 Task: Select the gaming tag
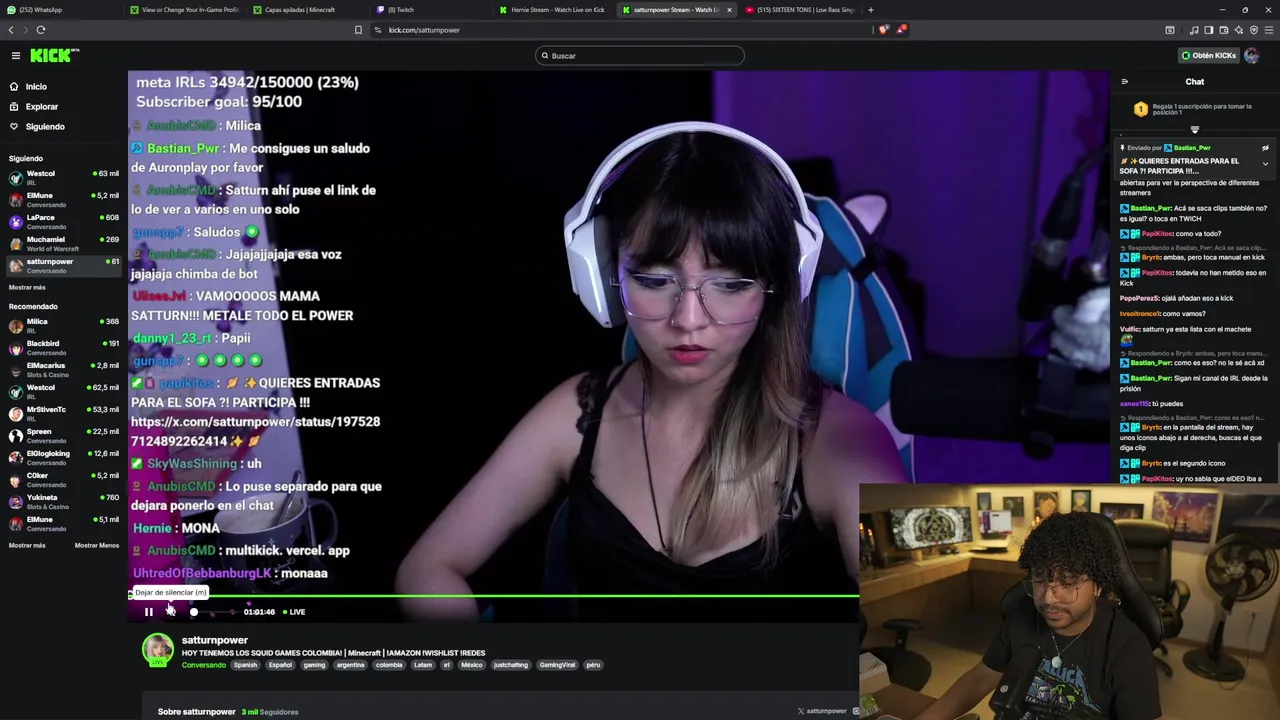314,665
